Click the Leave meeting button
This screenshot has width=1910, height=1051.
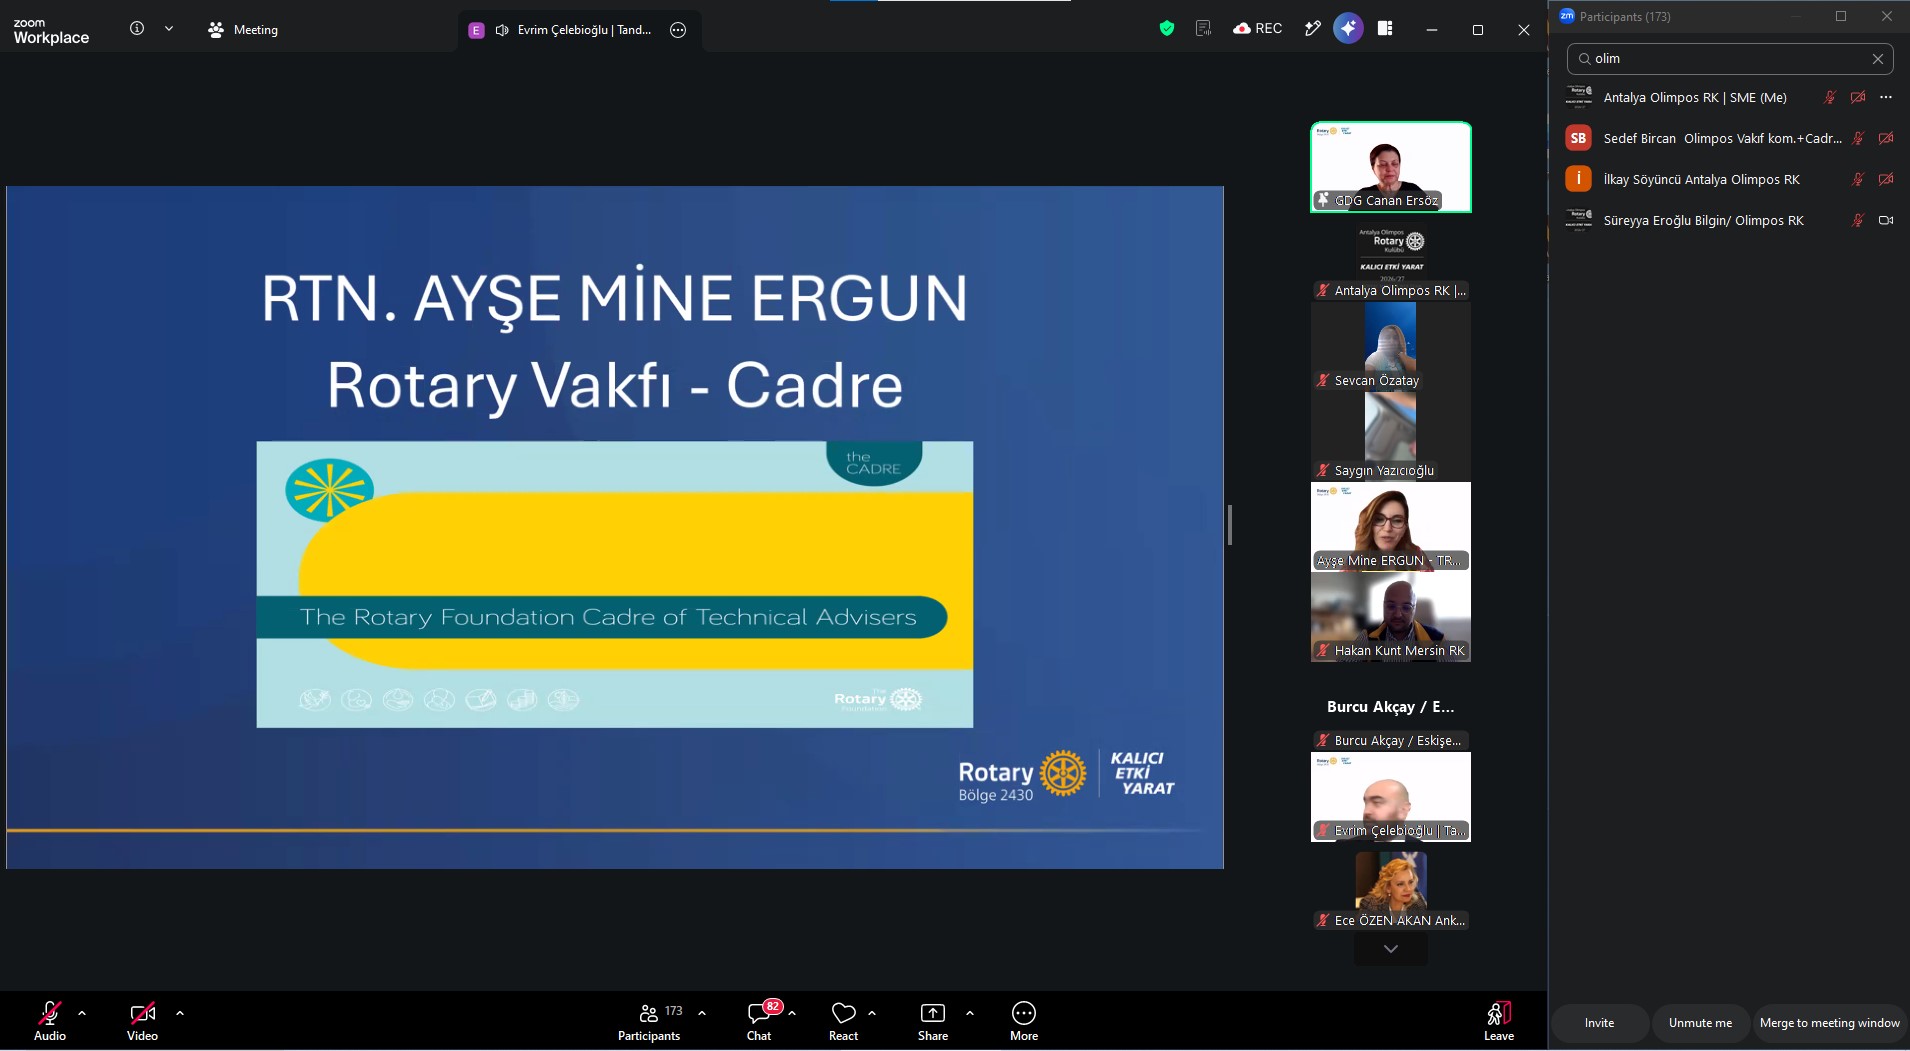coord(1499,1021)
